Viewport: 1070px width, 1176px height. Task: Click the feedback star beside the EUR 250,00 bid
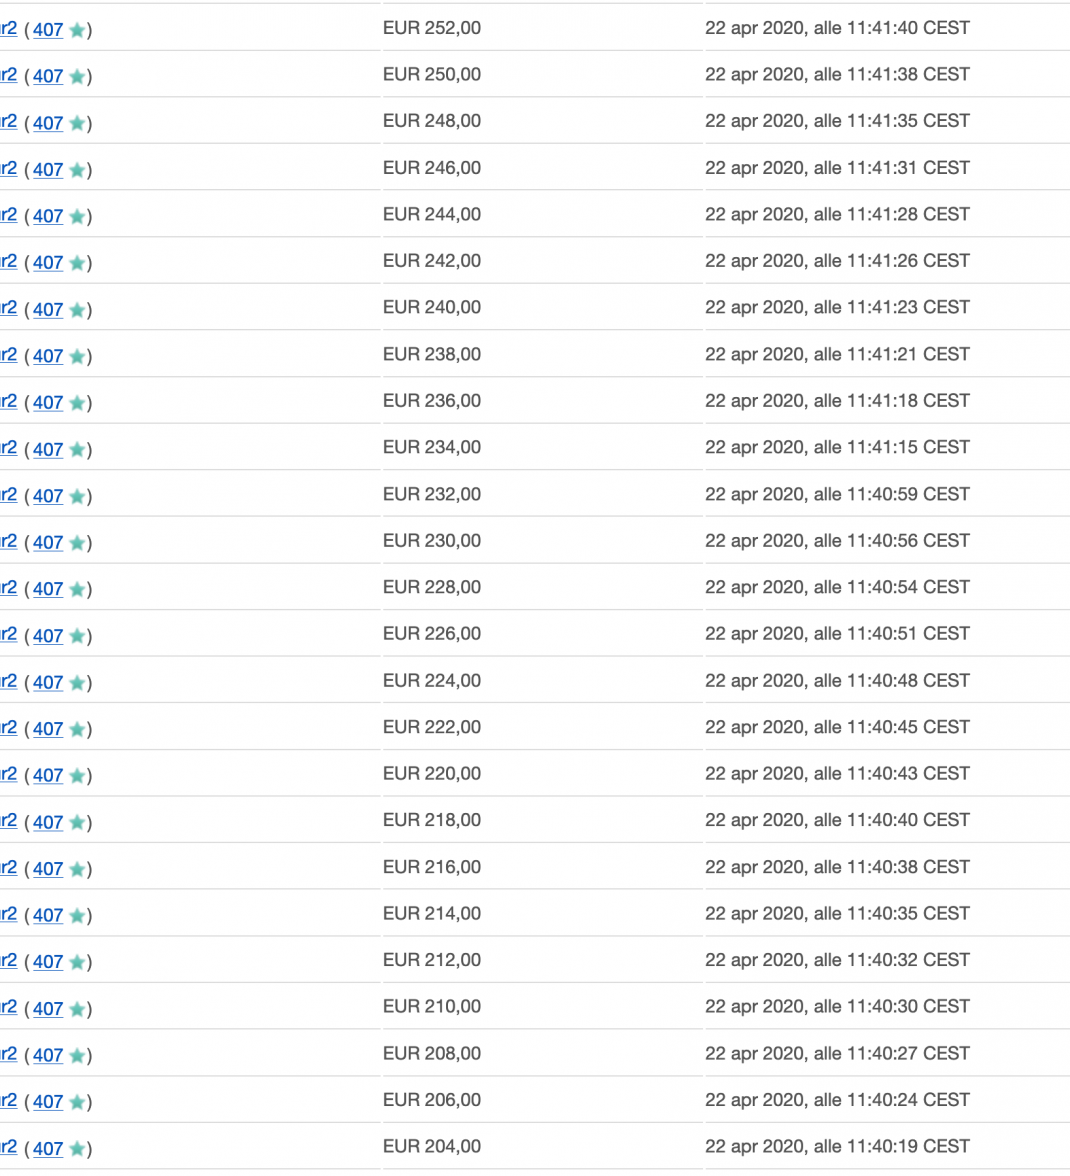point(76,76)
